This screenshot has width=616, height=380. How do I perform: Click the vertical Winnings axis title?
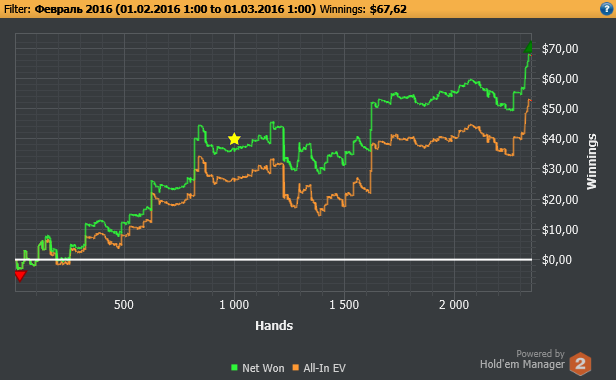[x=592, y=162]
